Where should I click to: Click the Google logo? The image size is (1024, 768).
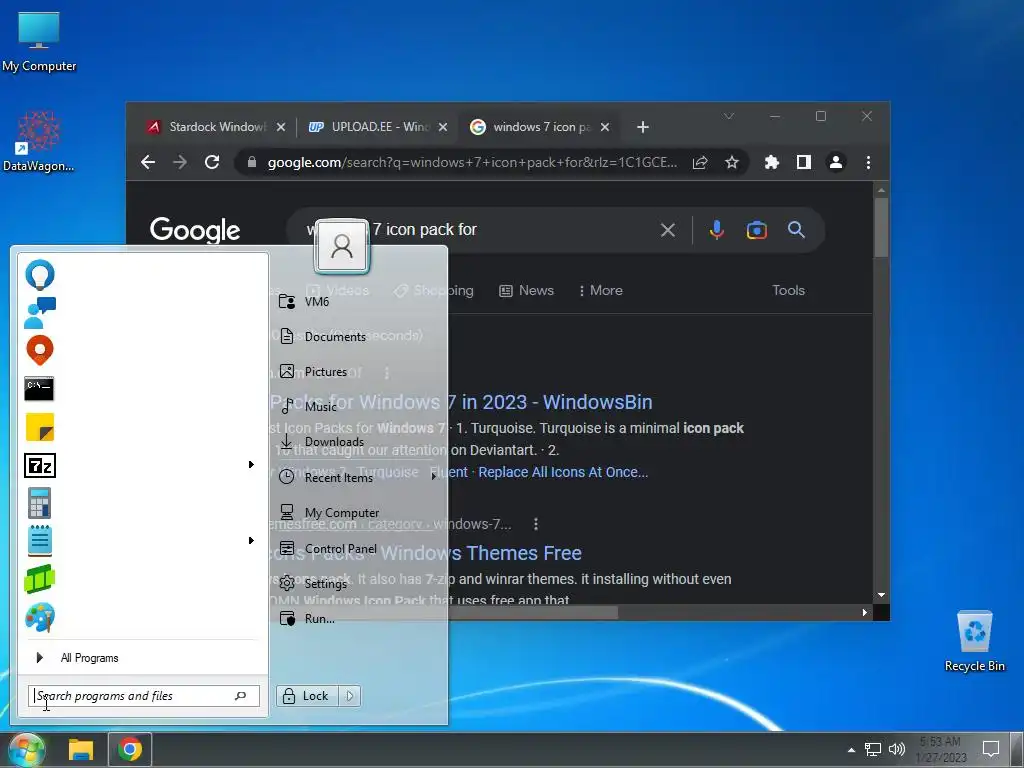click(195, 230)
